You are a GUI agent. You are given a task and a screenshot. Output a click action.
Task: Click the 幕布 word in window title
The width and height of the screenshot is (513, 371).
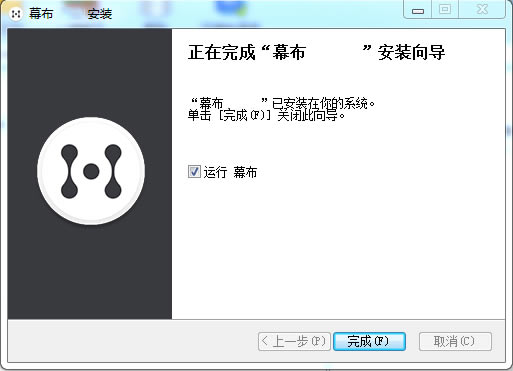(x=41, y=14)
